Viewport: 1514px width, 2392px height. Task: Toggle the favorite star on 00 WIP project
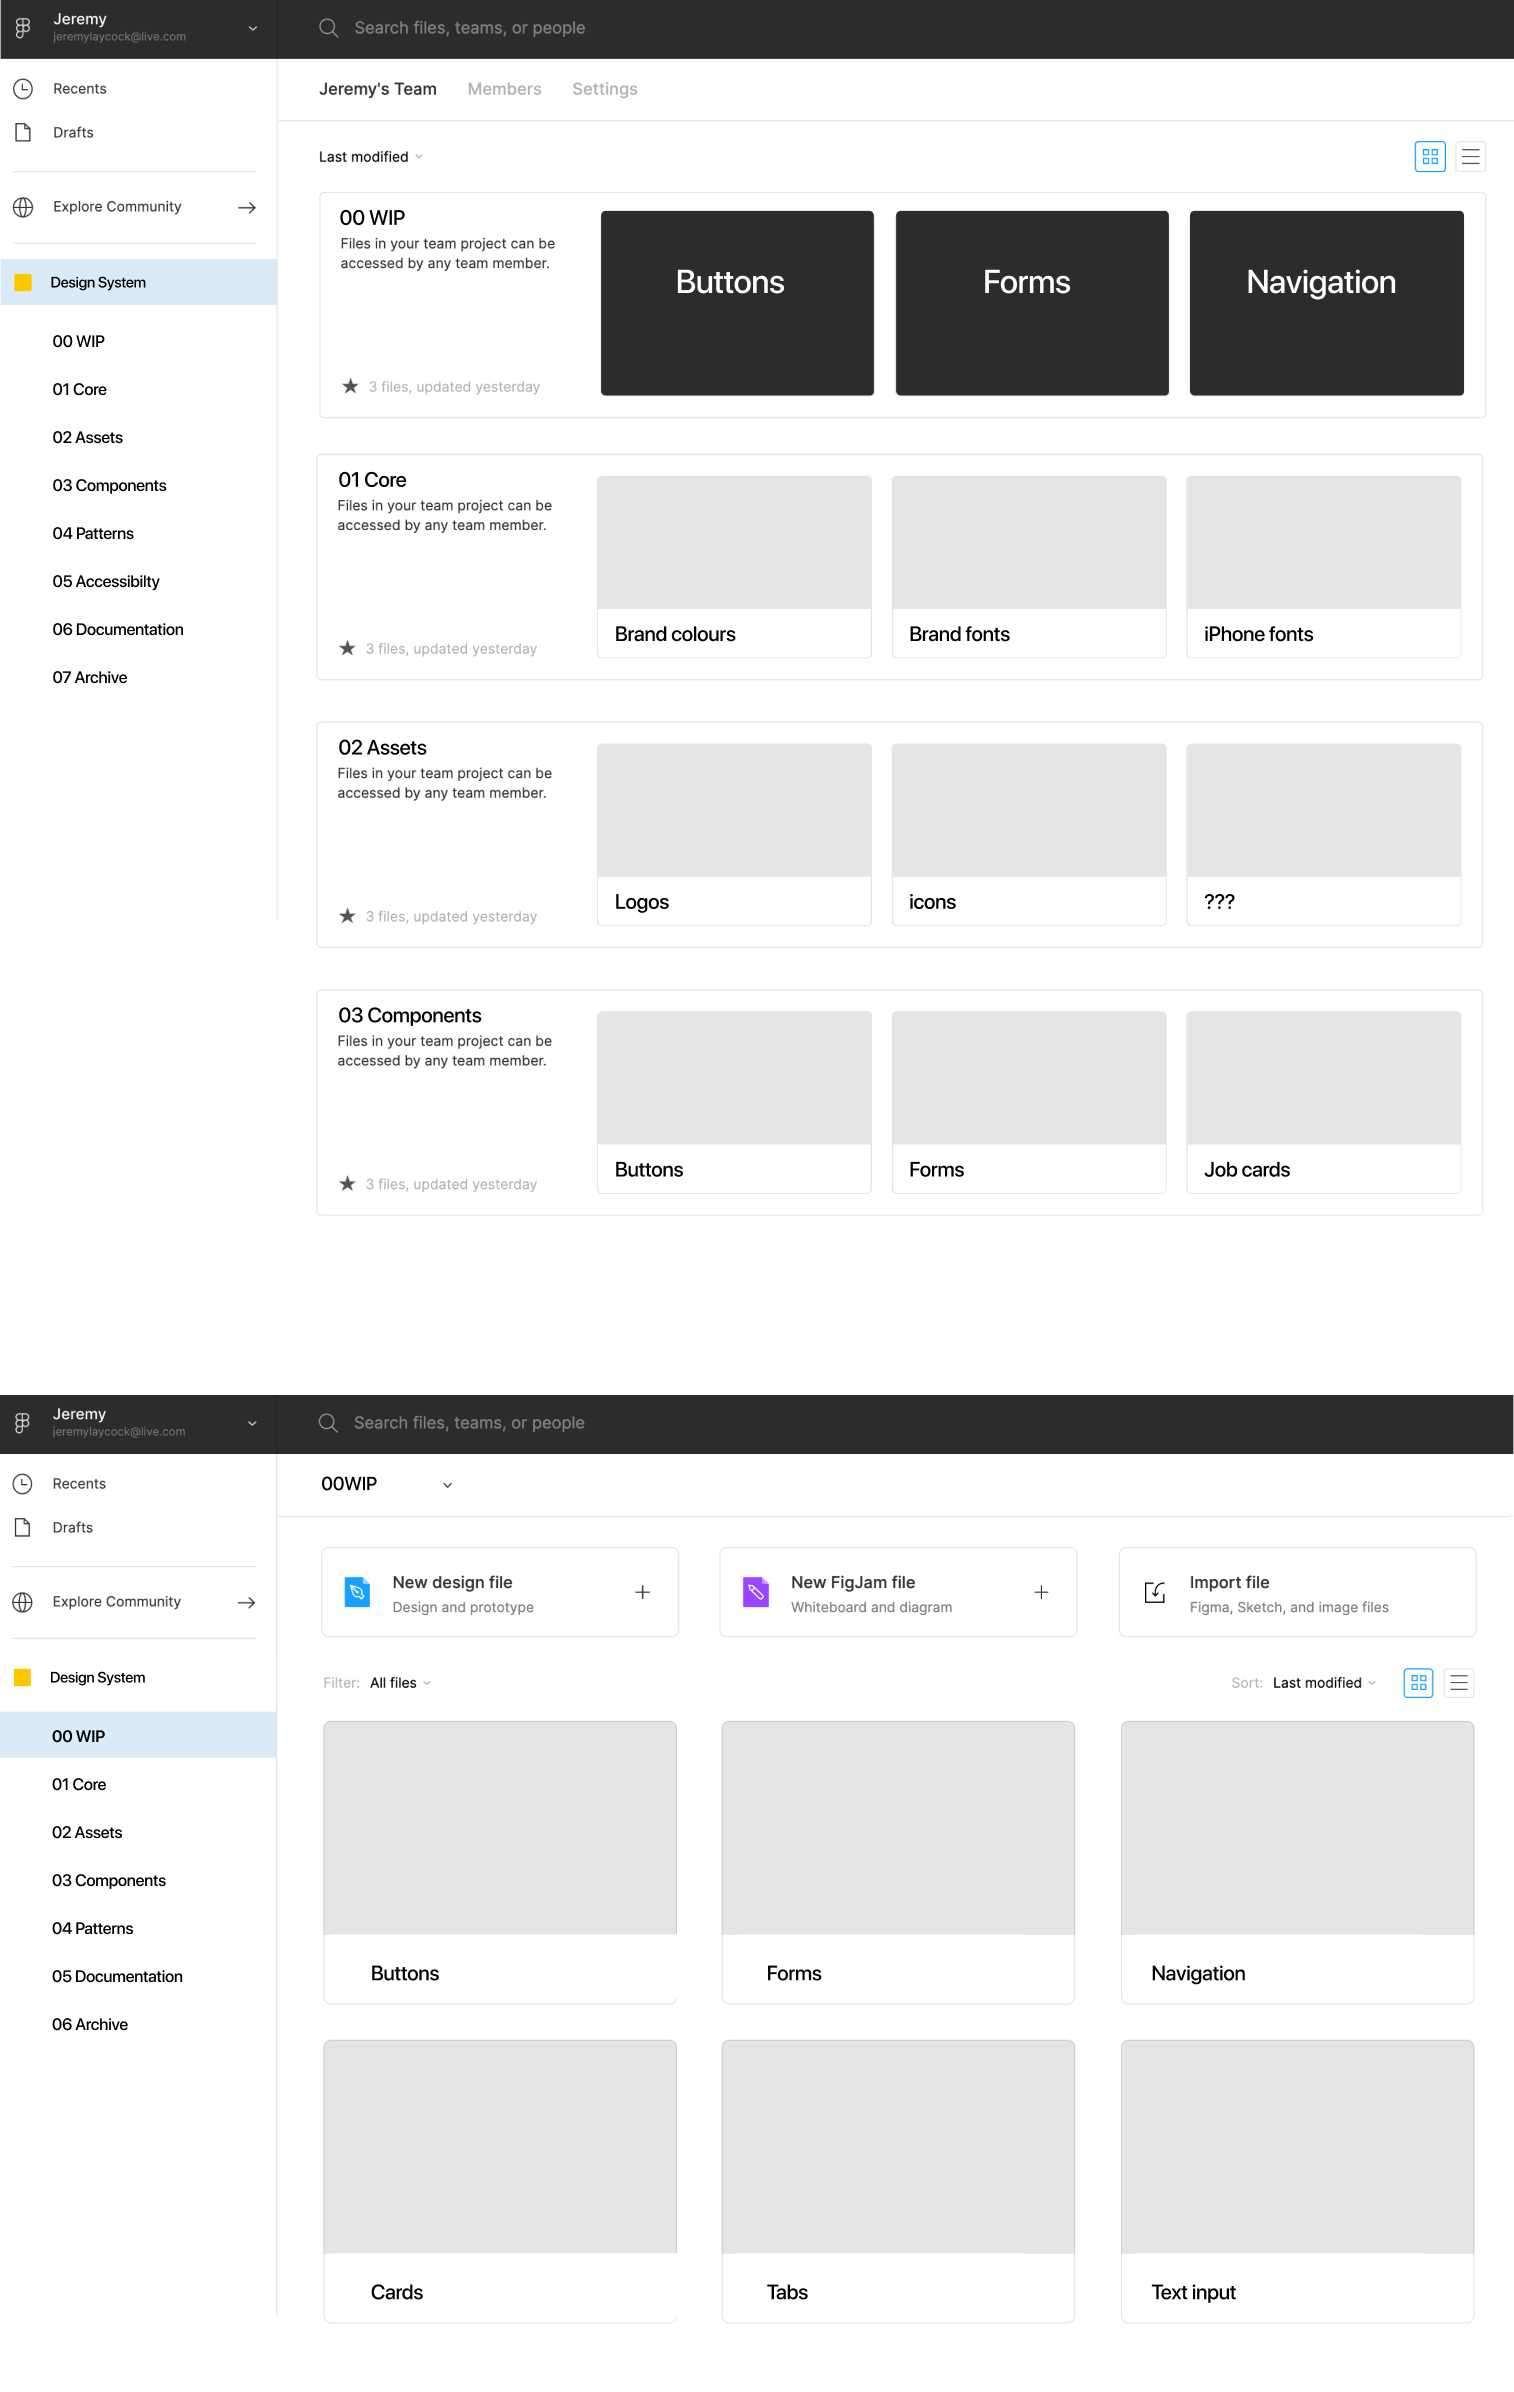(x=350, y=386)
